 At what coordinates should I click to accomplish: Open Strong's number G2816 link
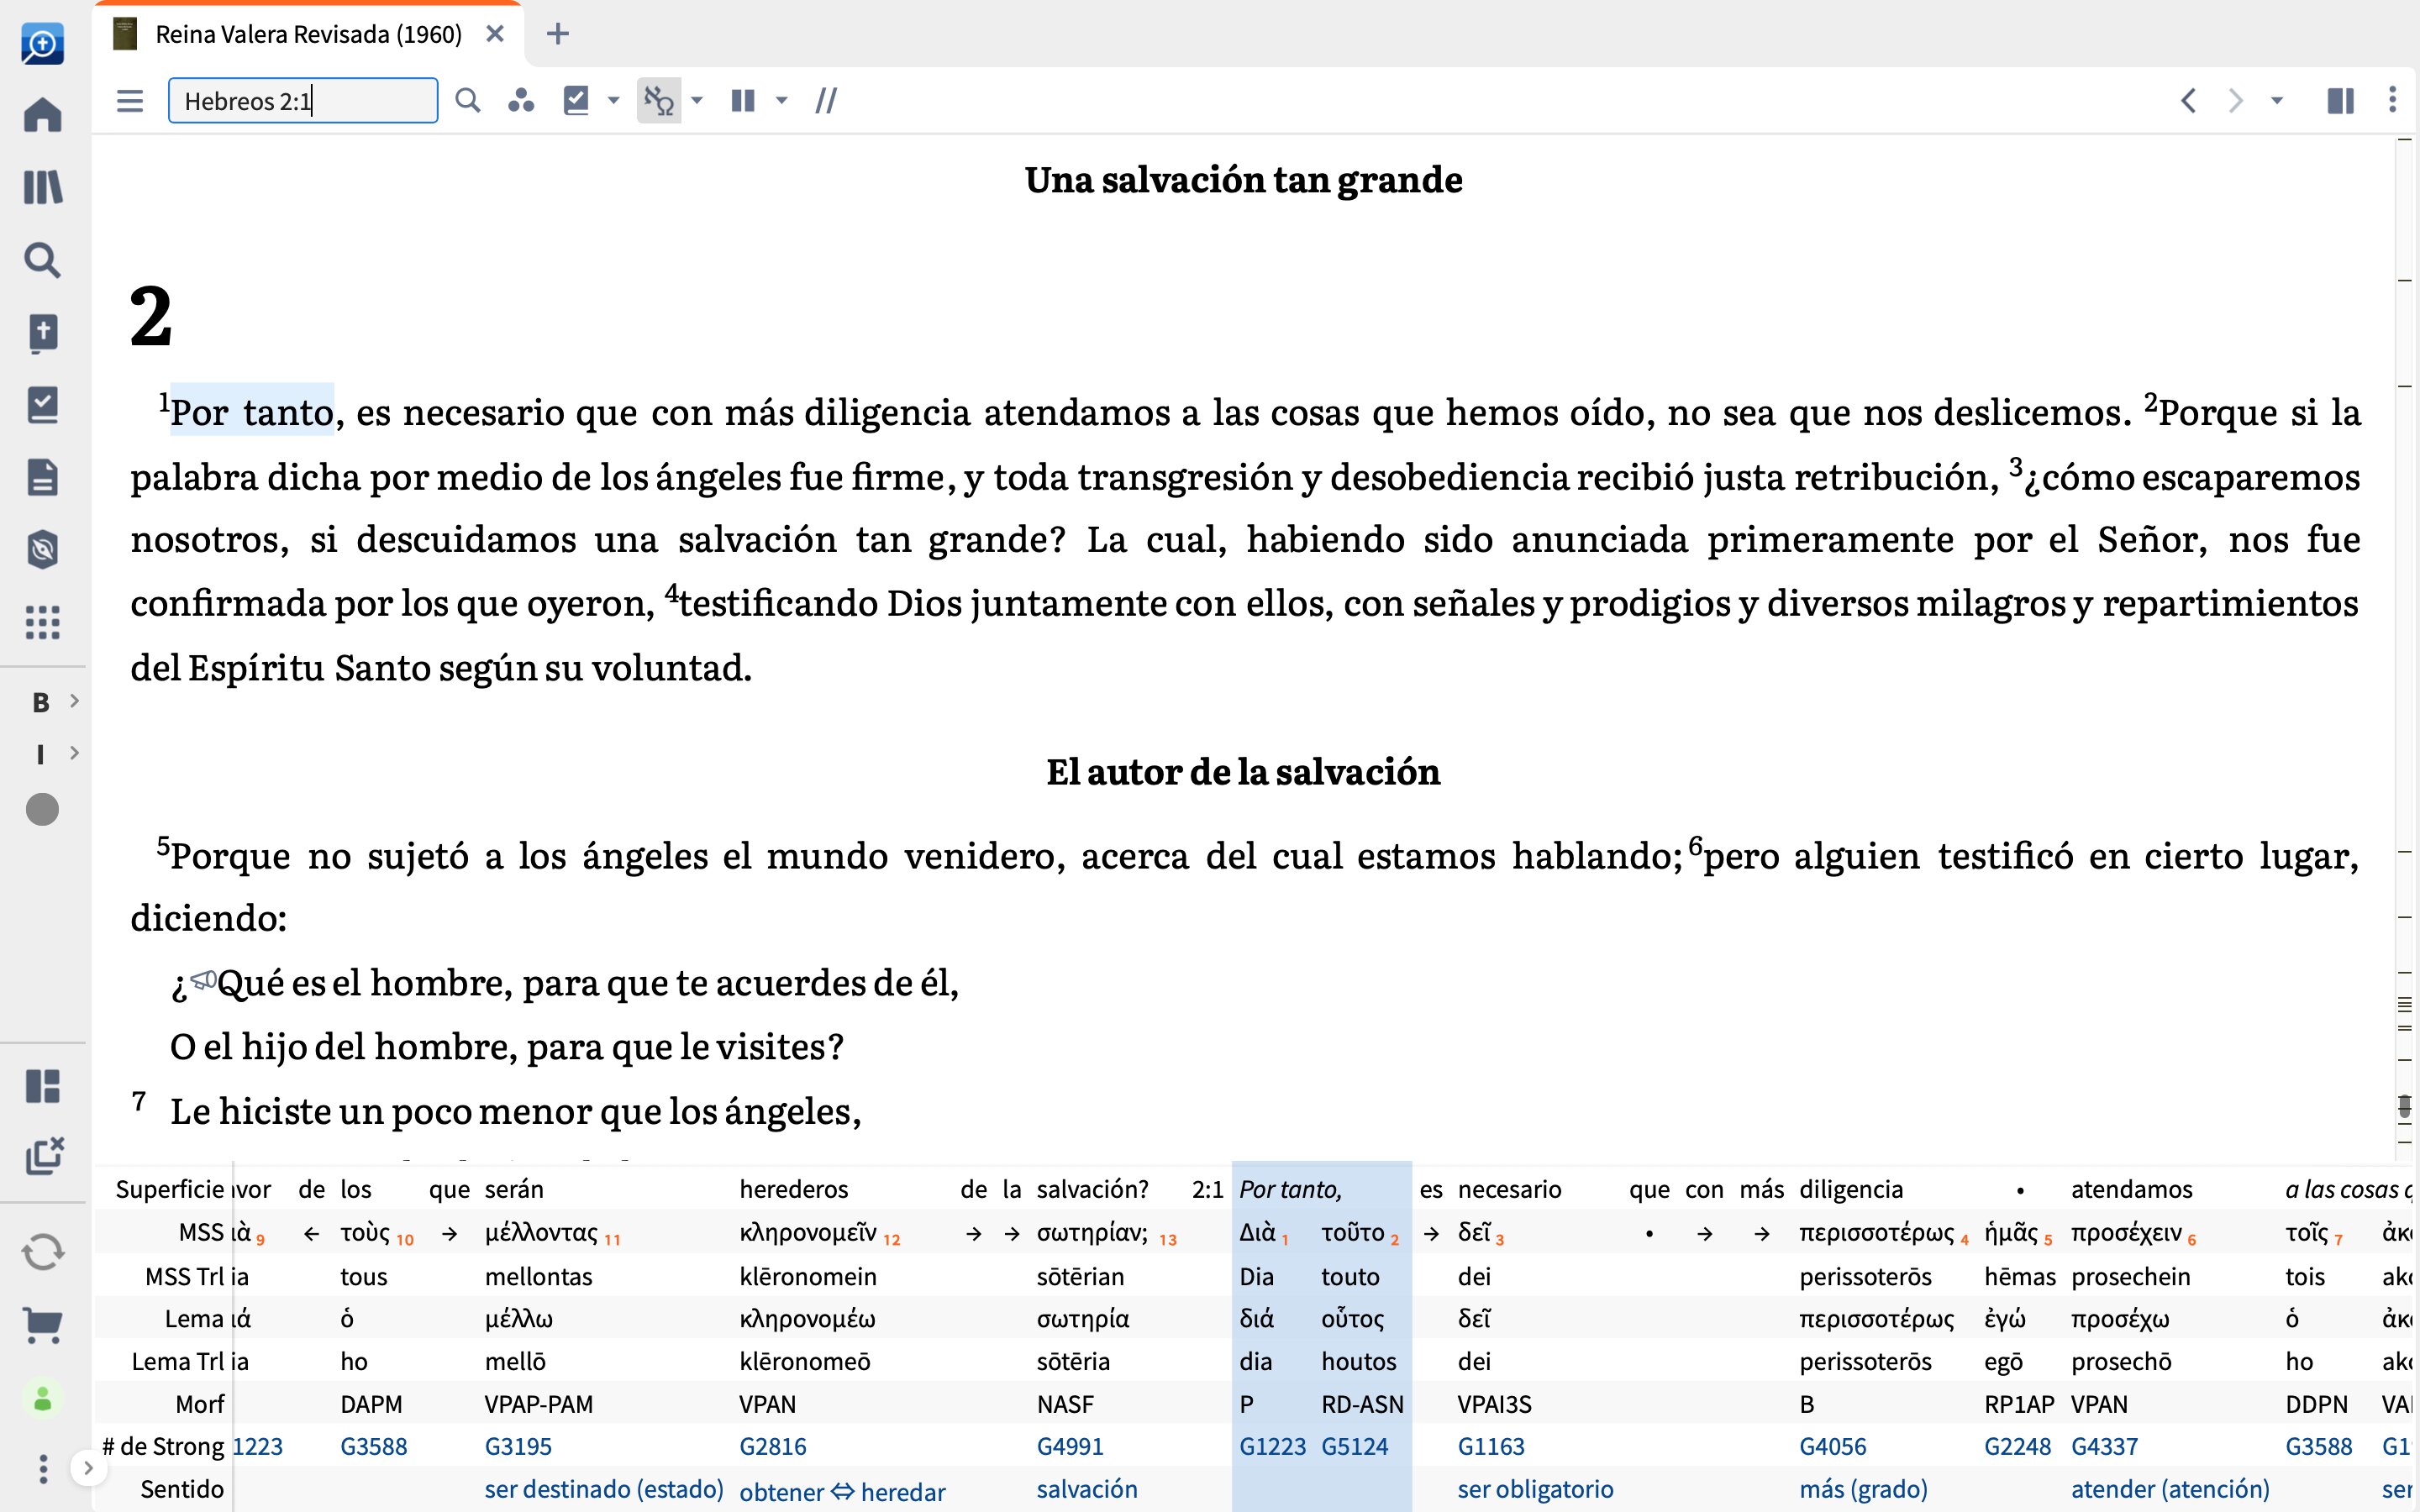point(773,1446)
